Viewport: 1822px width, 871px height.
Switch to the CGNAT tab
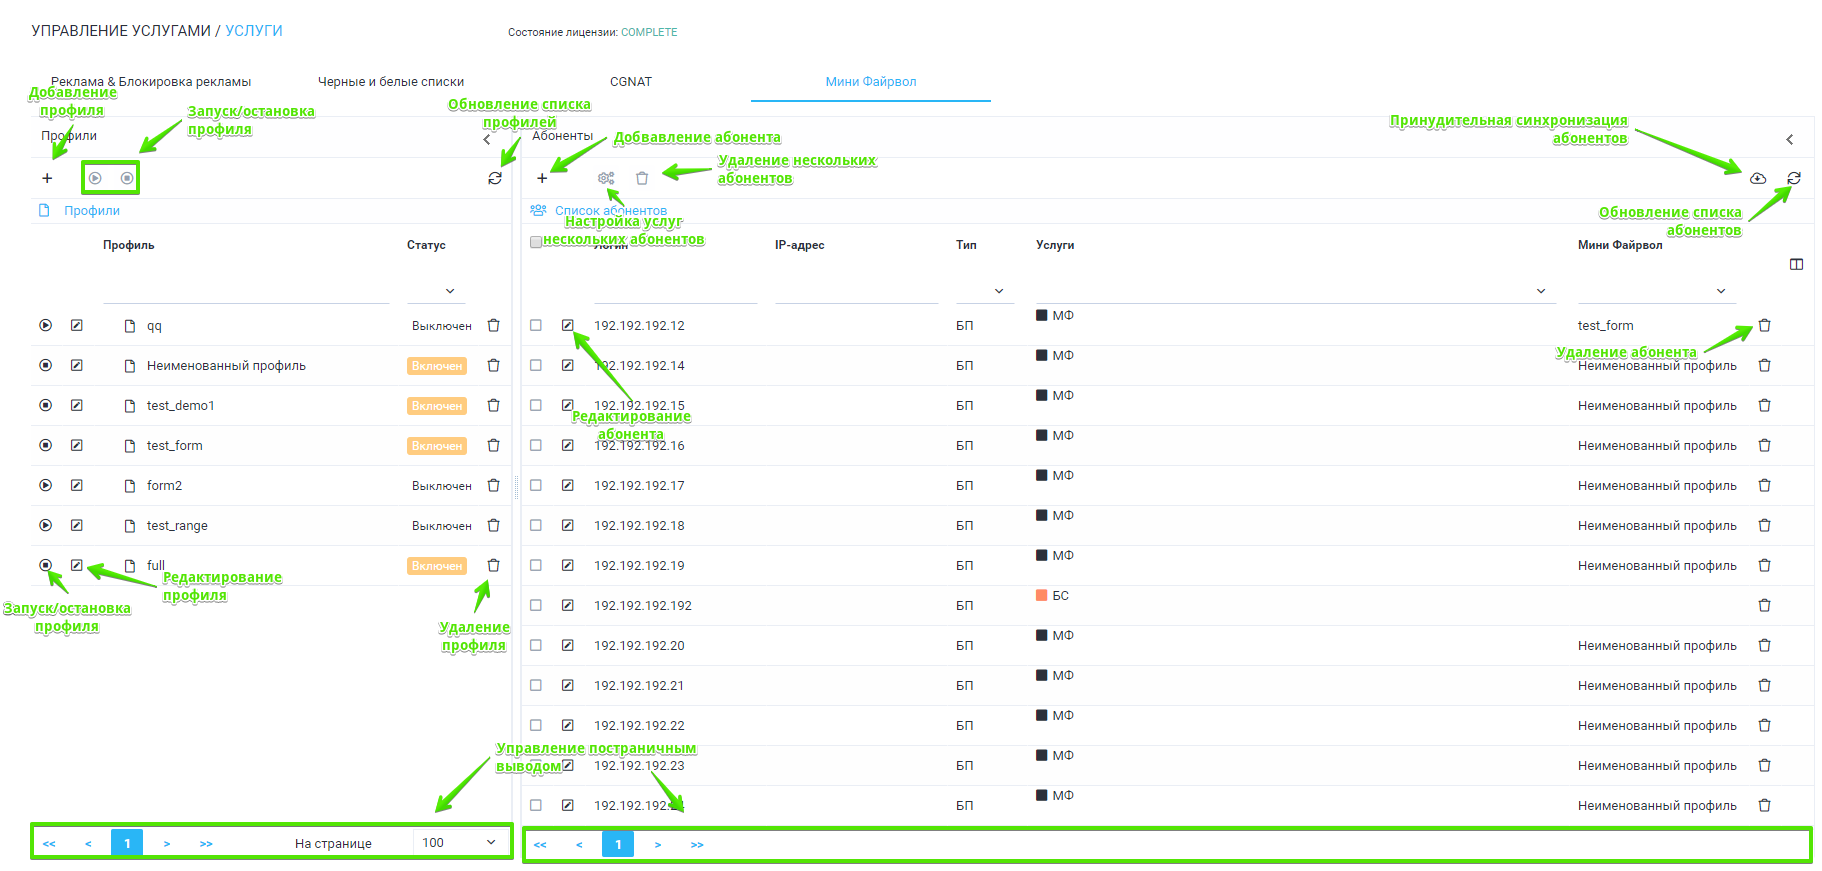[630, 82]
